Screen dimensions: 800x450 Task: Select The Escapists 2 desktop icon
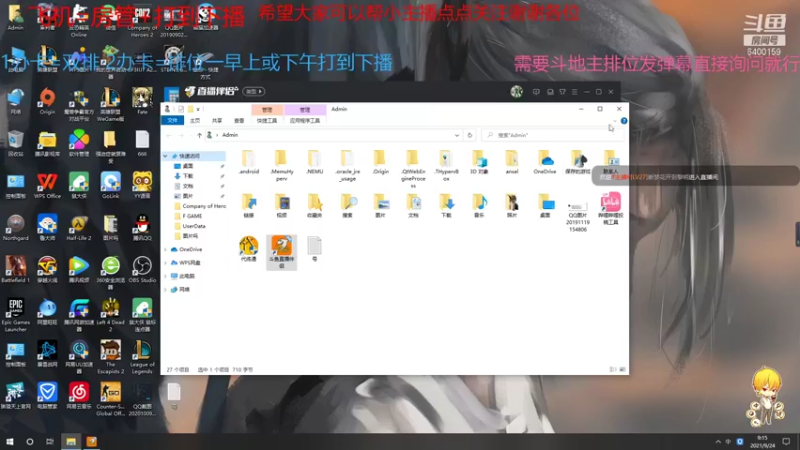pos(110,357)
